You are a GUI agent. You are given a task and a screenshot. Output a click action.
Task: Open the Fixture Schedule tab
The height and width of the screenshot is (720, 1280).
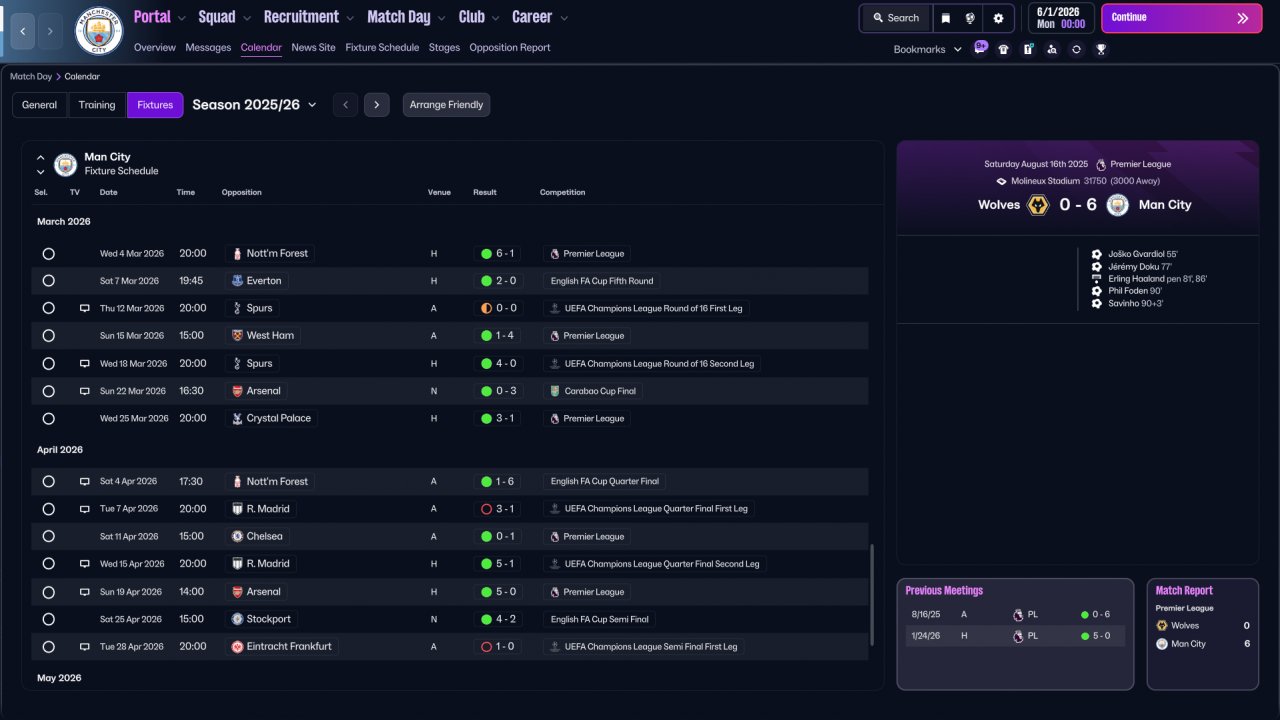tap(382, 47)
